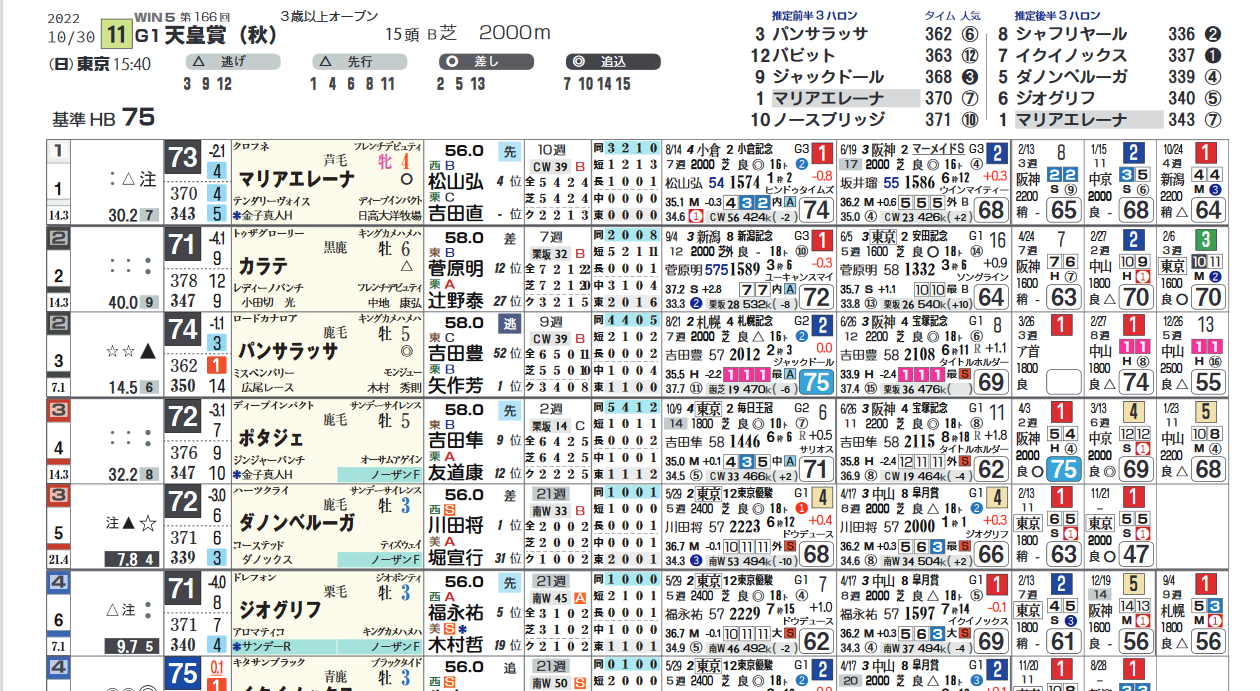
Task: Click odds value 14.5 for パンサラッサ
Action: coord(122,386)
